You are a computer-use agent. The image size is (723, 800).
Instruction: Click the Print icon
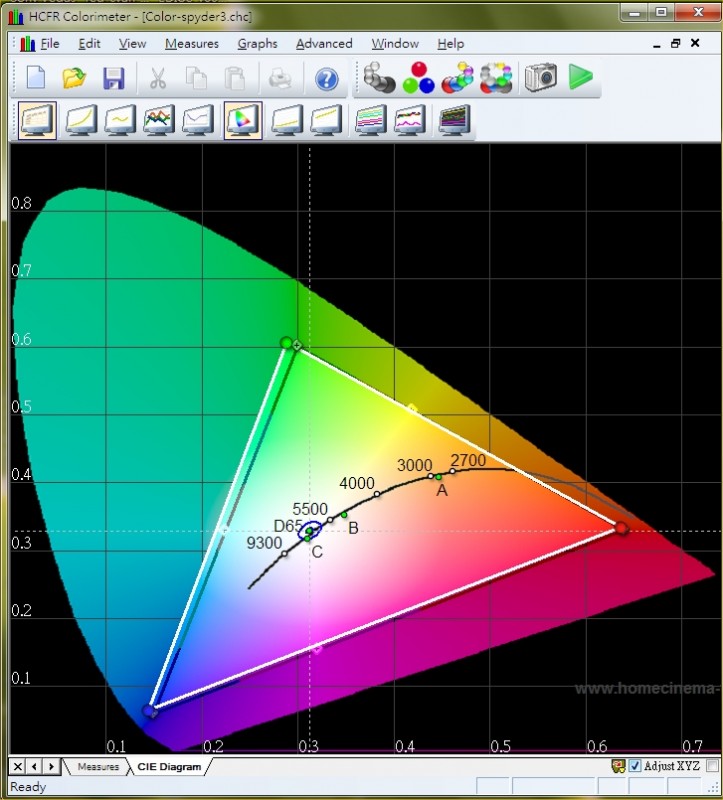(280, 79)
